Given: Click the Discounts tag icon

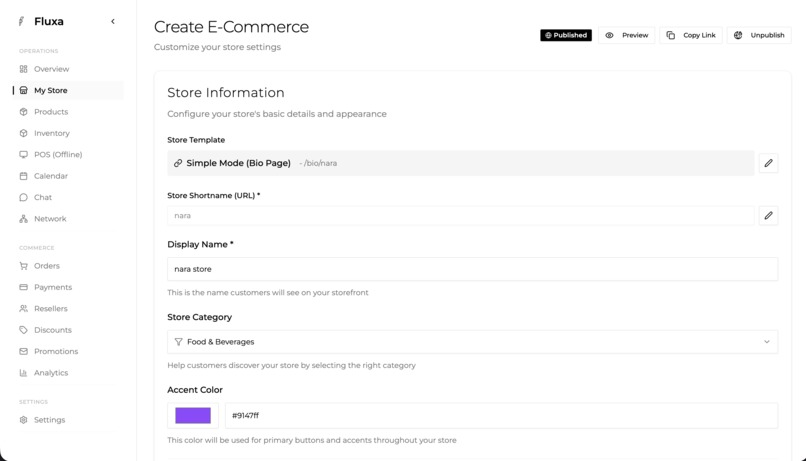Looking at the screenshot, I should (x=23, y=330).
